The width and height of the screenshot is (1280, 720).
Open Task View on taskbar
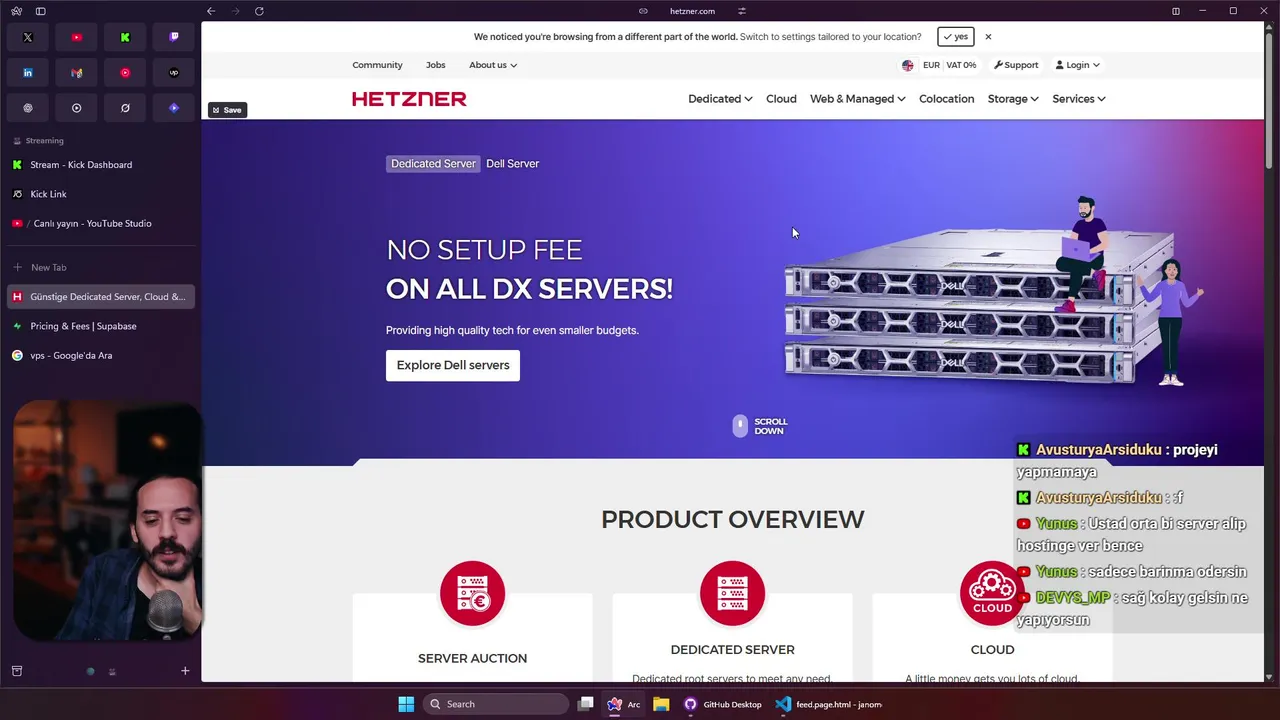pyautogui.click(x=586, y=704)
